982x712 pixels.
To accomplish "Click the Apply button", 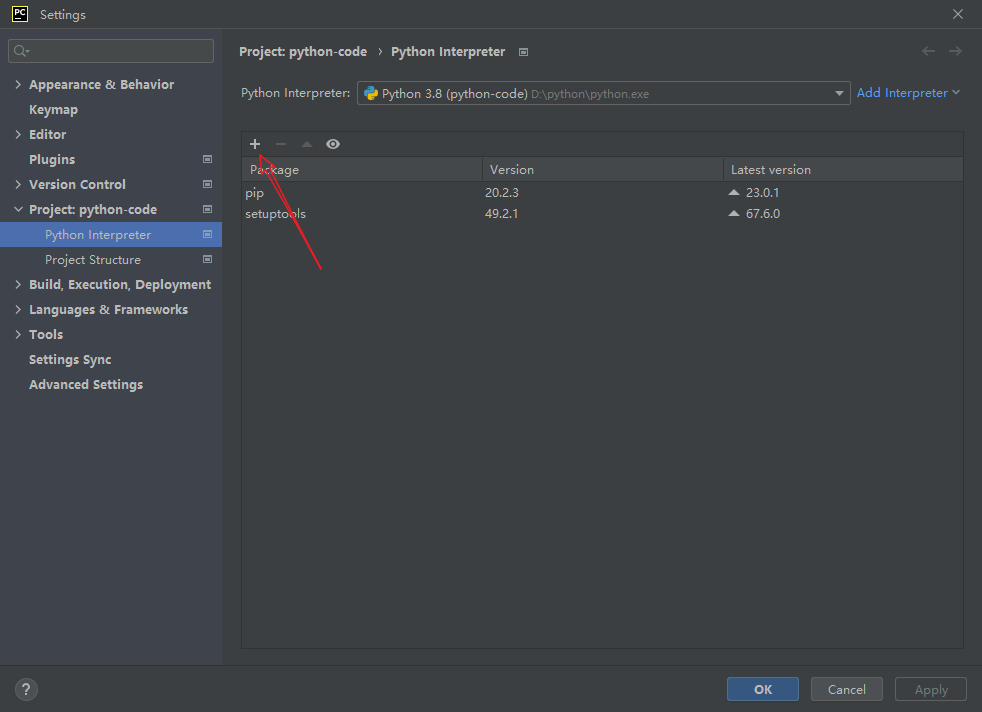I will [x=931, y=689].
